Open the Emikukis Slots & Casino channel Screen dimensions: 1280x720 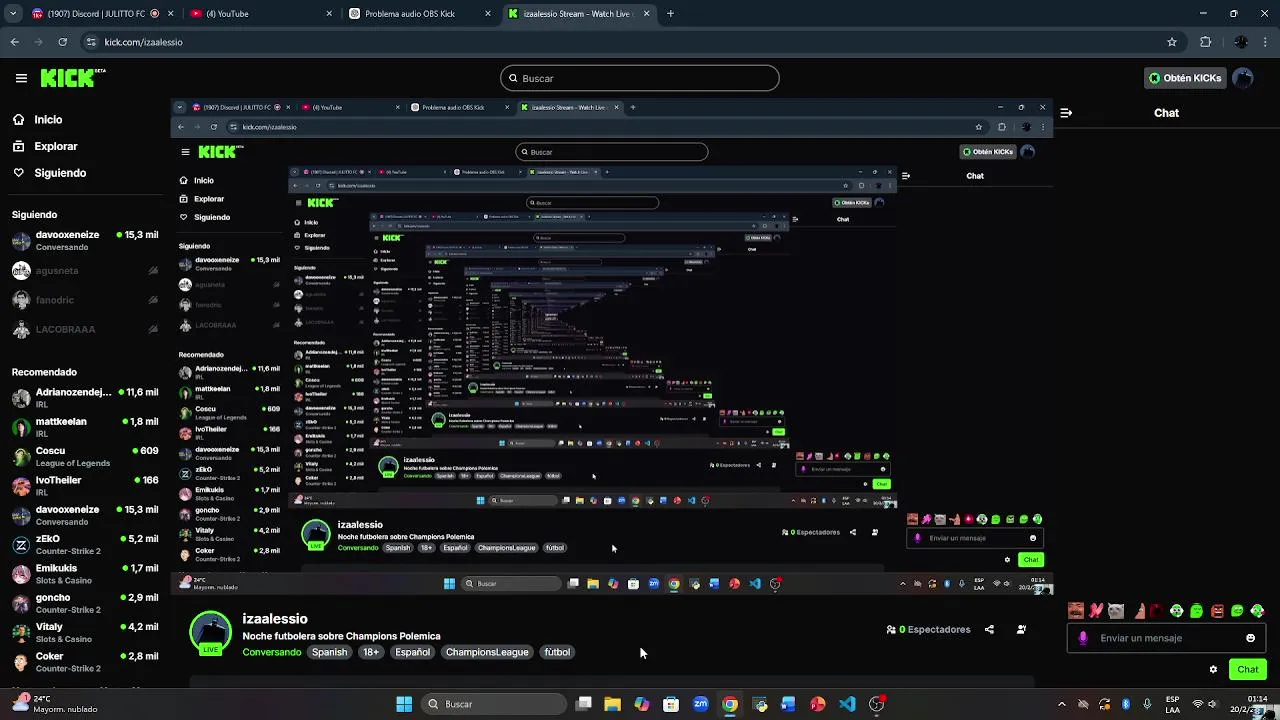coord(85,574)
